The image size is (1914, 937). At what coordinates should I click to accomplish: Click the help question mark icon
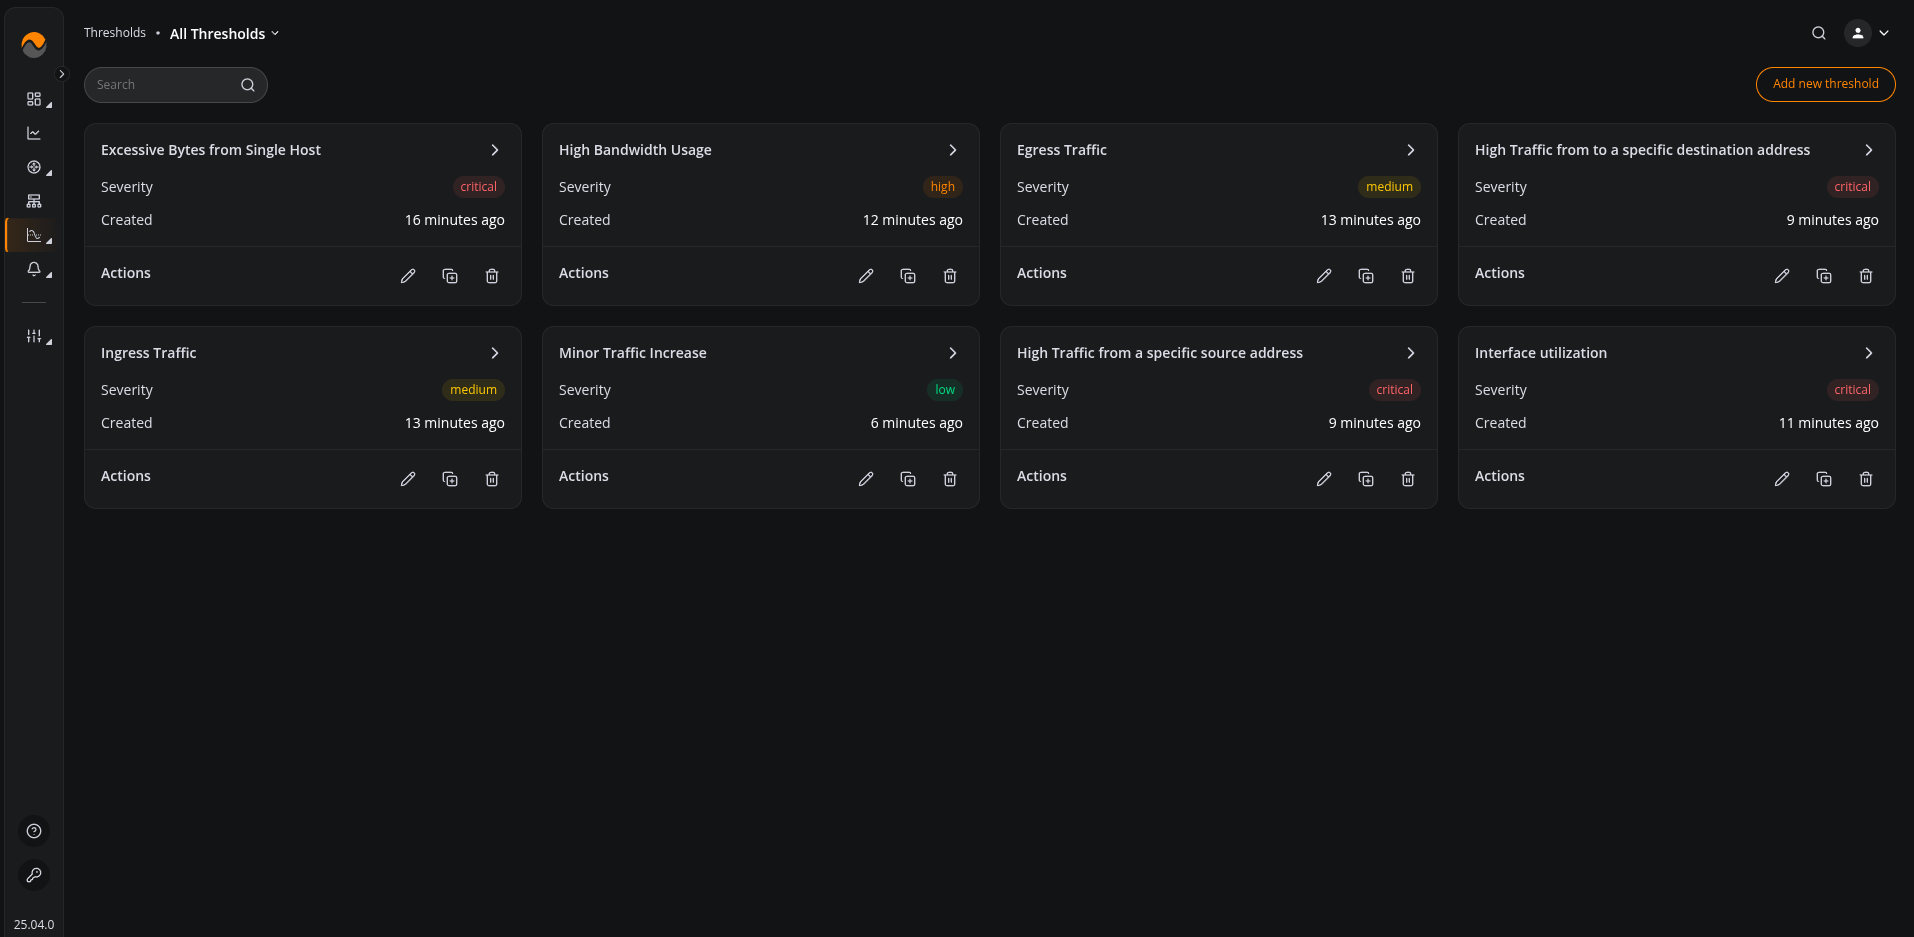point(34,831)
